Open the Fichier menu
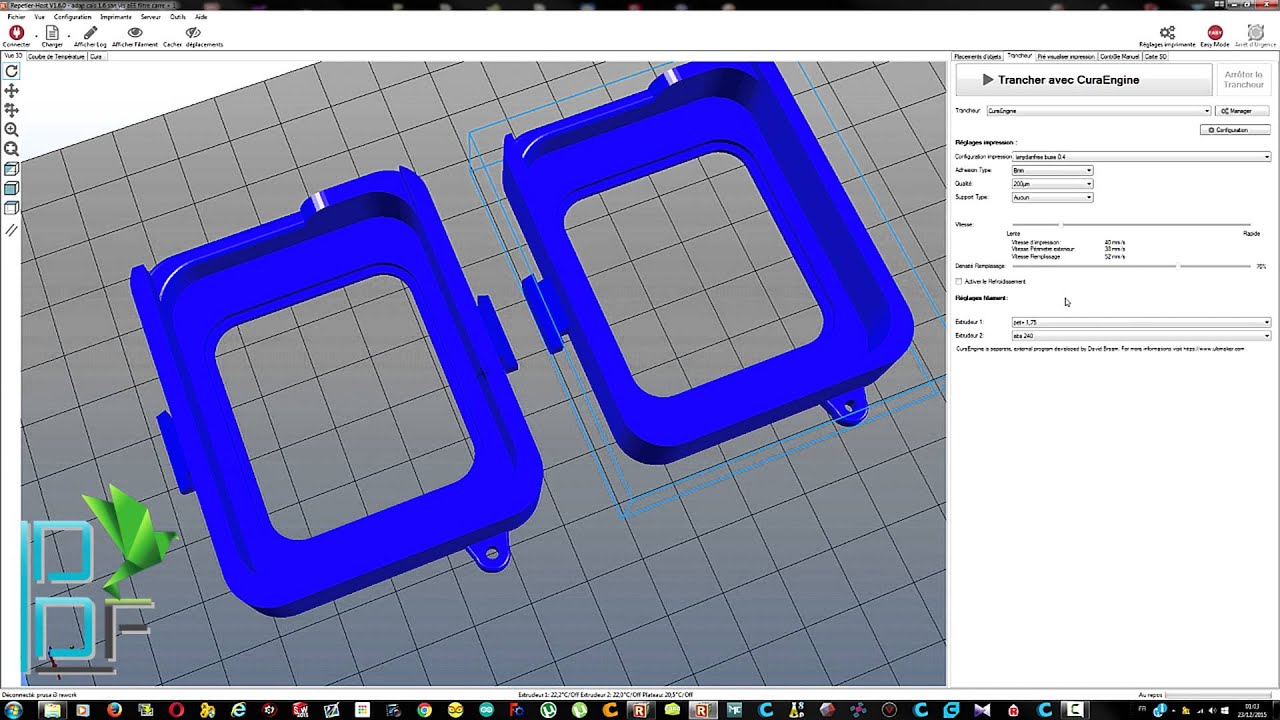 [x=16, y=17]
